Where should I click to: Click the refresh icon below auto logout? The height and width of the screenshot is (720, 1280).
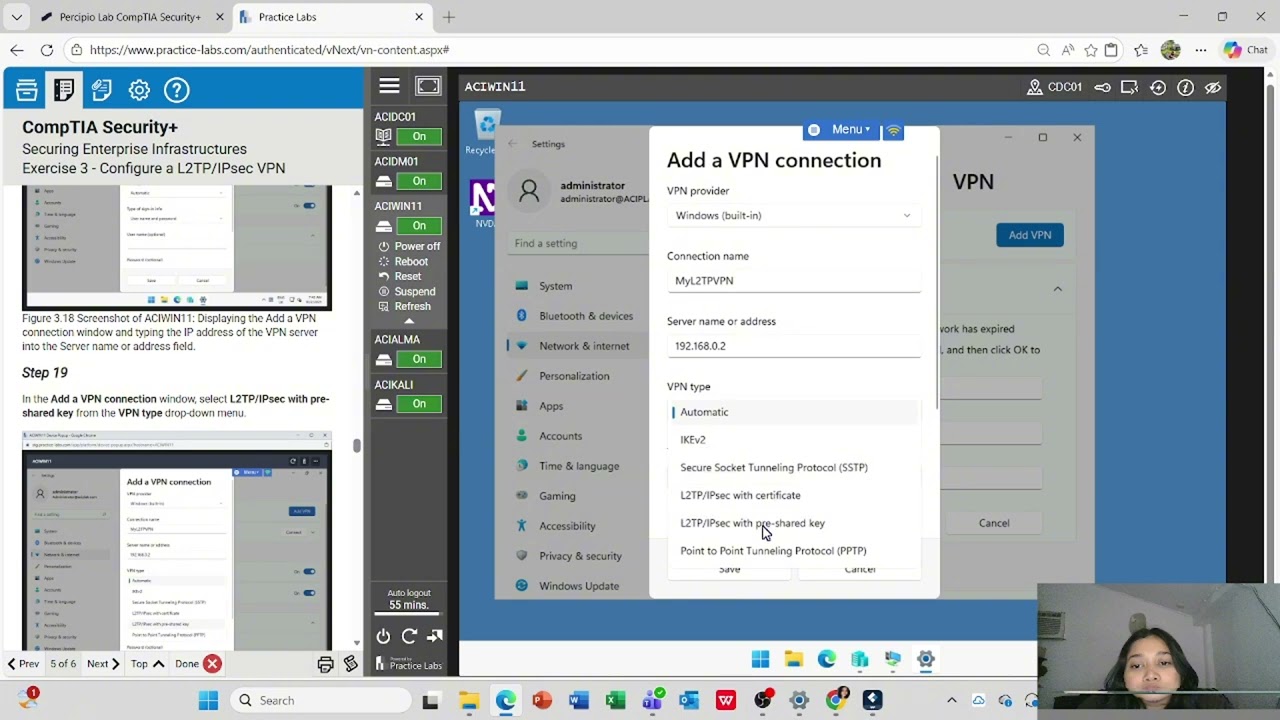409,636
